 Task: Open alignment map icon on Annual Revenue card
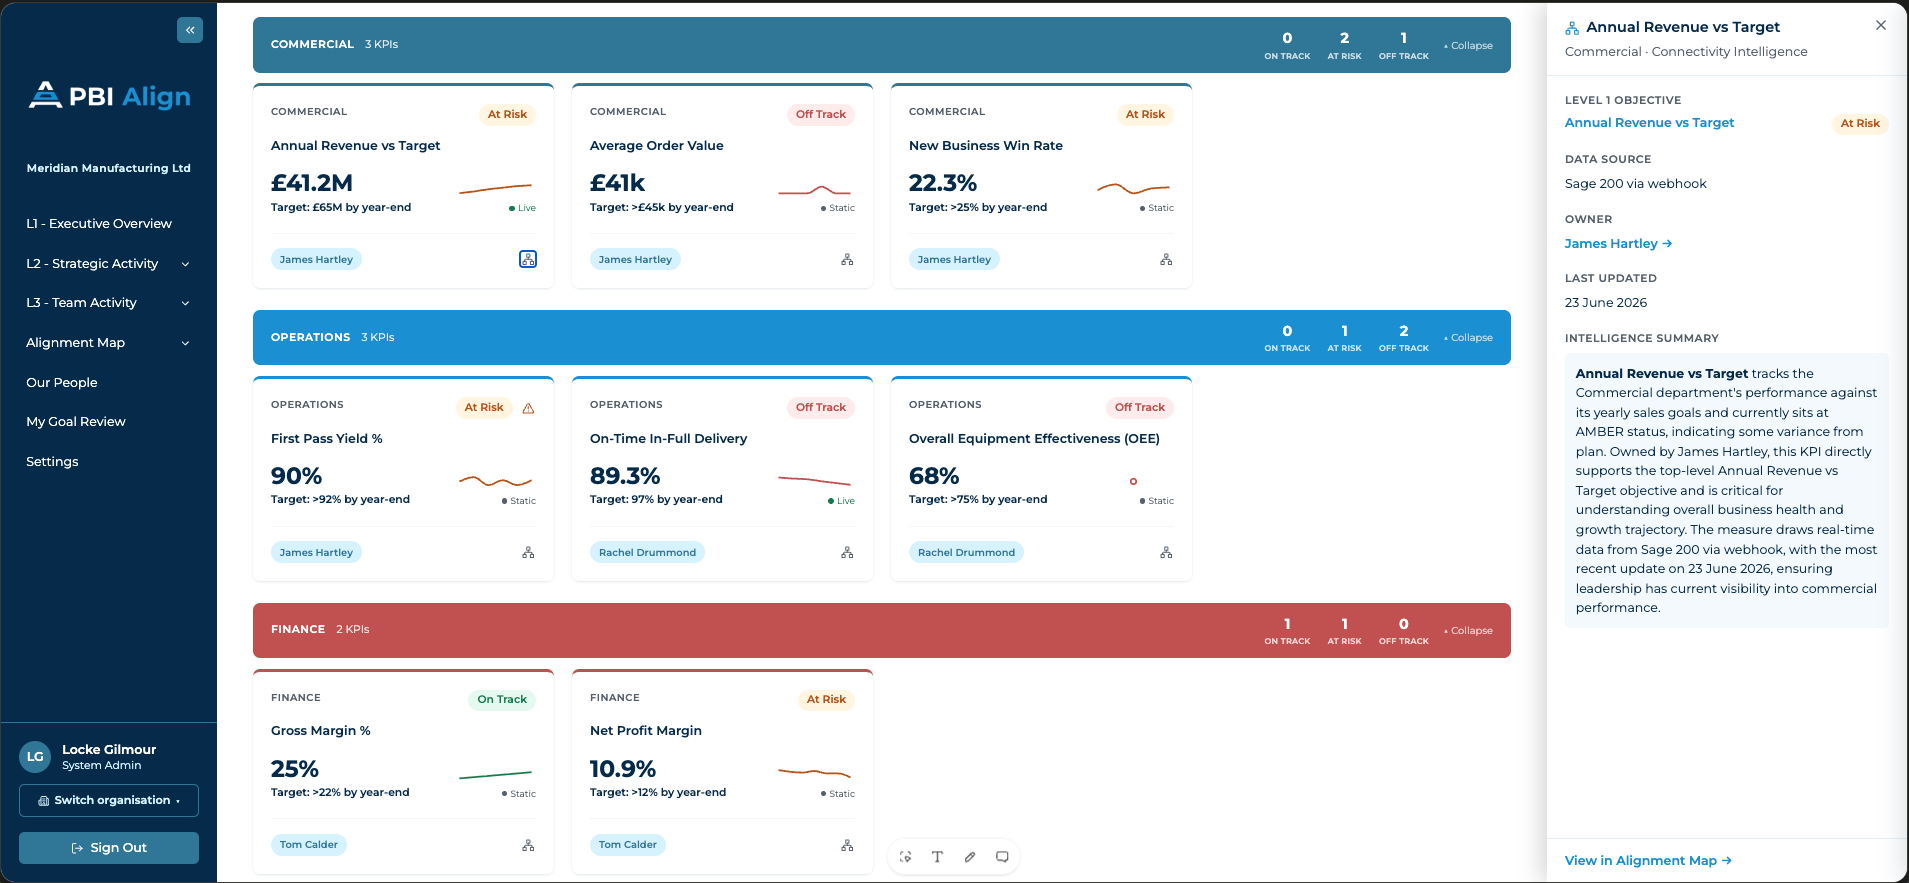pos(528,259)
